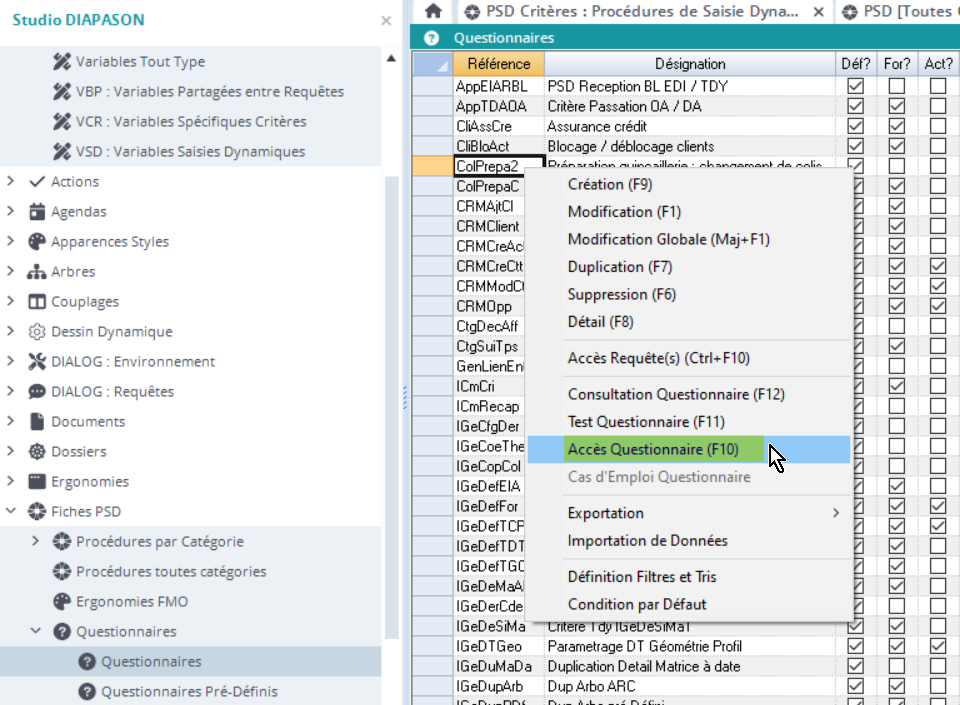
Task: Sort by the Désignation column header
Action: [x=690, y=64]
